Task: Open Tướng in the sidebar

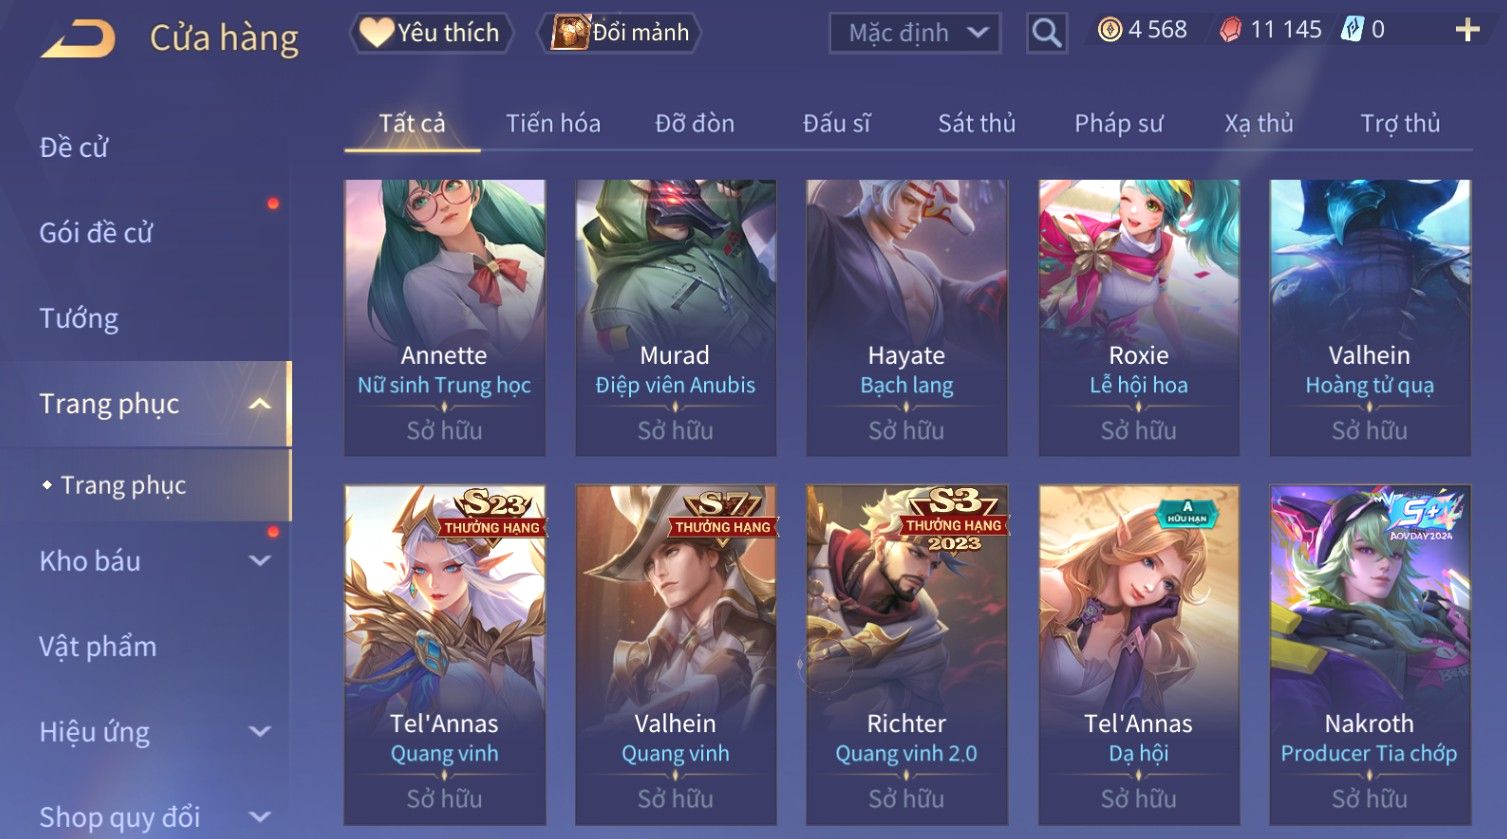Action: click(79, 318)
